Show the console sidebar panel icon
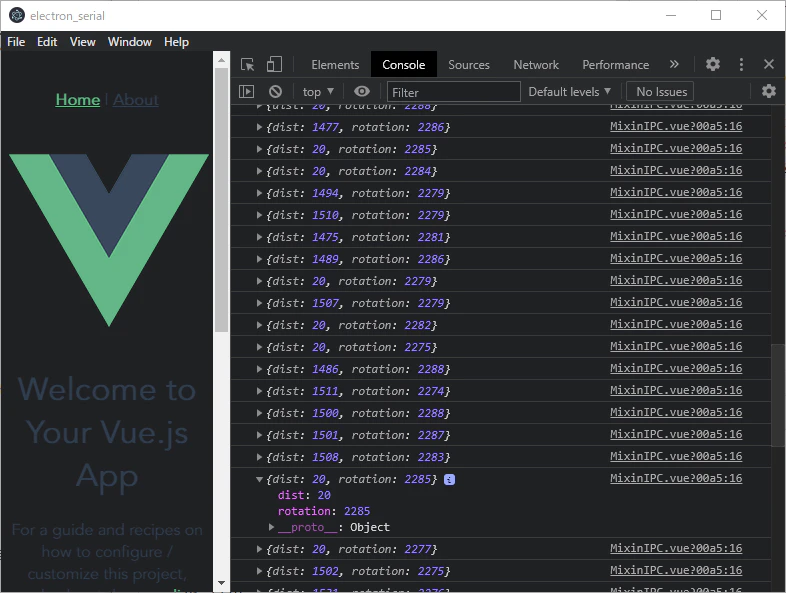 [247, 92]
